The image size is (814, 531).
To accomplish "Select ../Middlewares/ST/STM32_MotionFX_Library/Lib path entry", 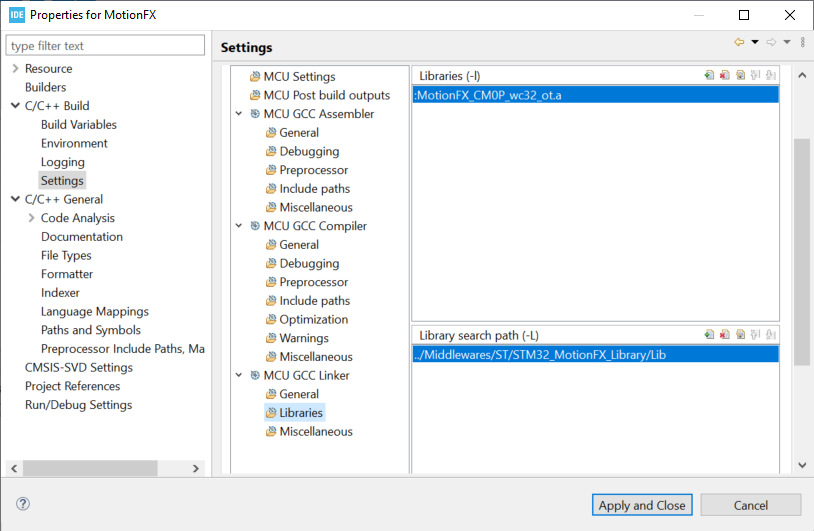I will click(595, 355).
